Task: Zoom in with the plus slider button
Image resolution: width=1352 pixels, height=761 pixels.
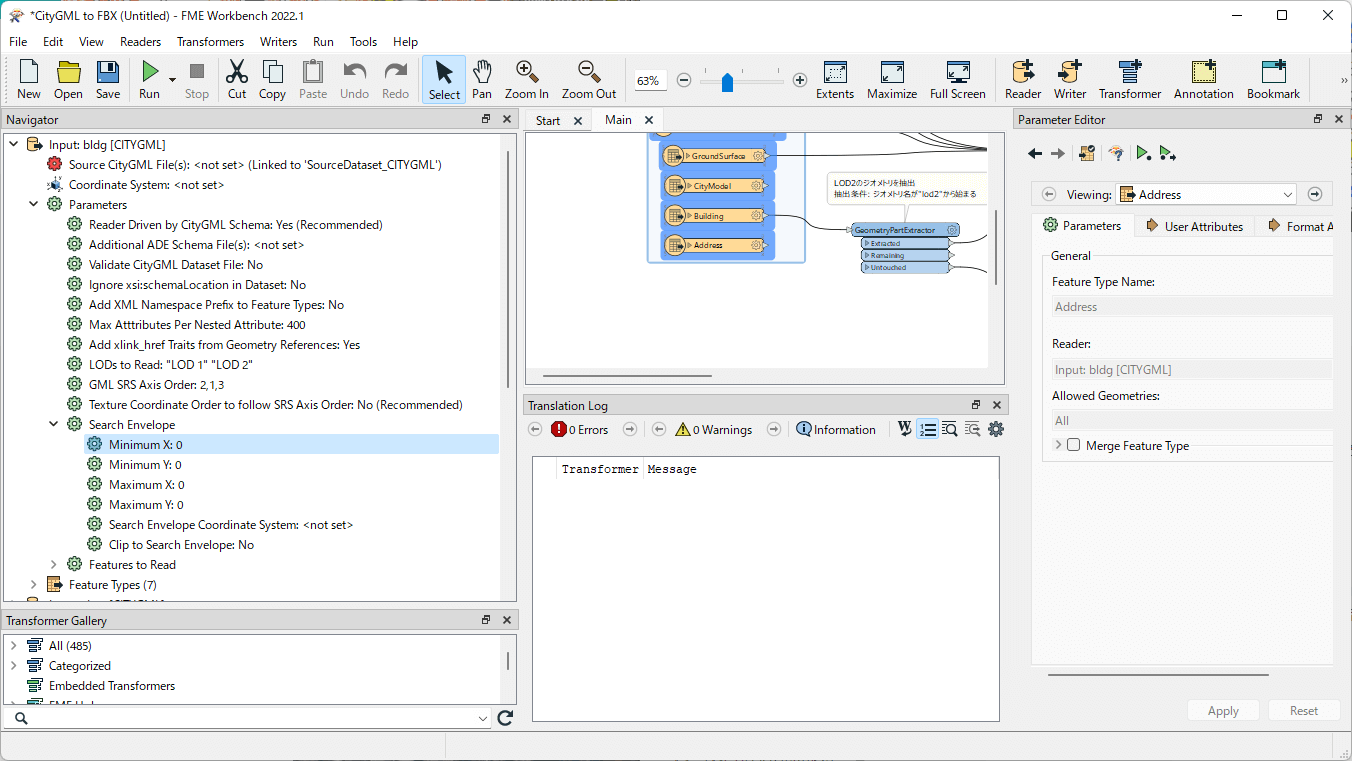Action: click(800, 80)
